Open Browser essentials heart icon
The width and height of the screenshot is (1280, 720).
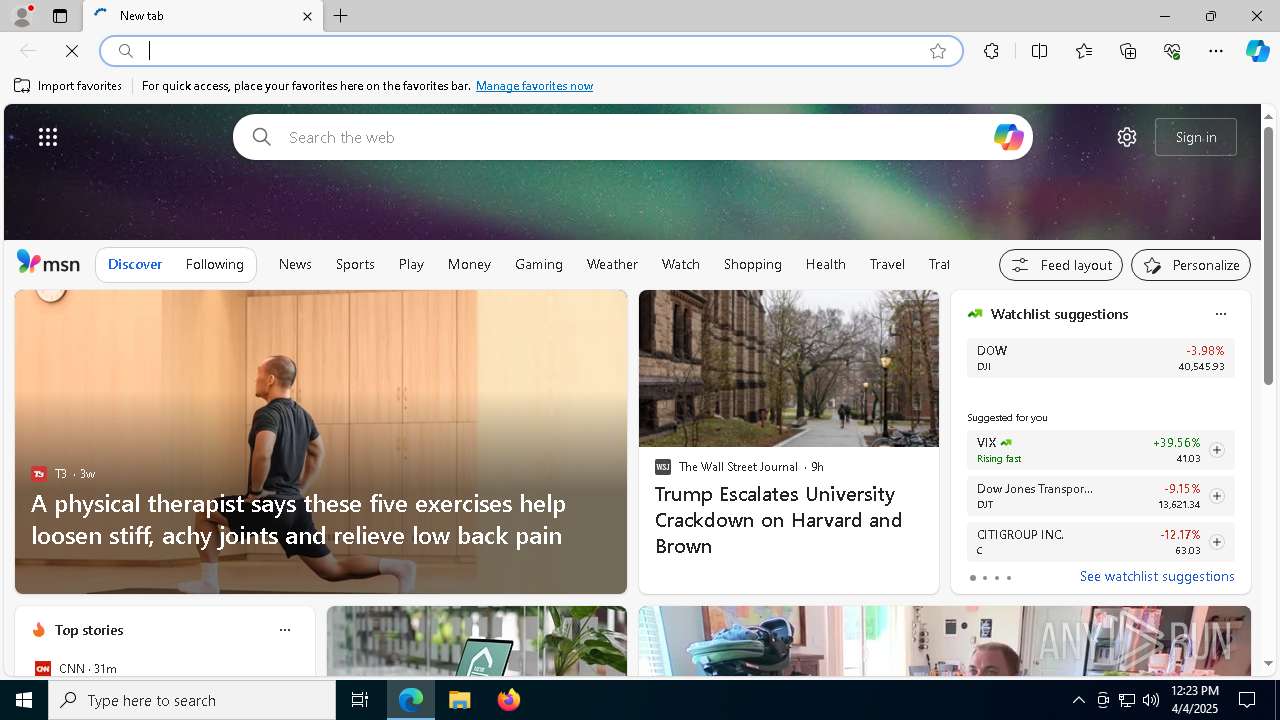pos(1172,51)
